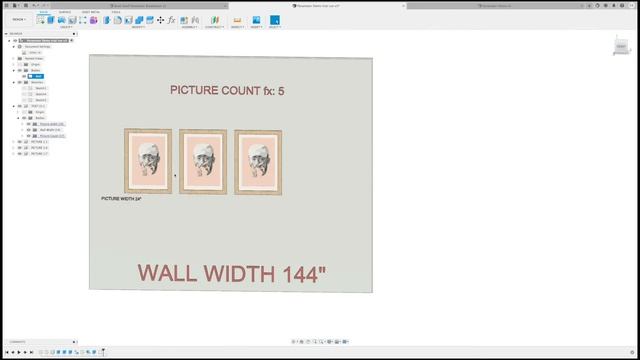The image size is (640, 360).
Task: Click the Split Body icon in Modify group
Action: pyautogui.click(x=150, y=20)
